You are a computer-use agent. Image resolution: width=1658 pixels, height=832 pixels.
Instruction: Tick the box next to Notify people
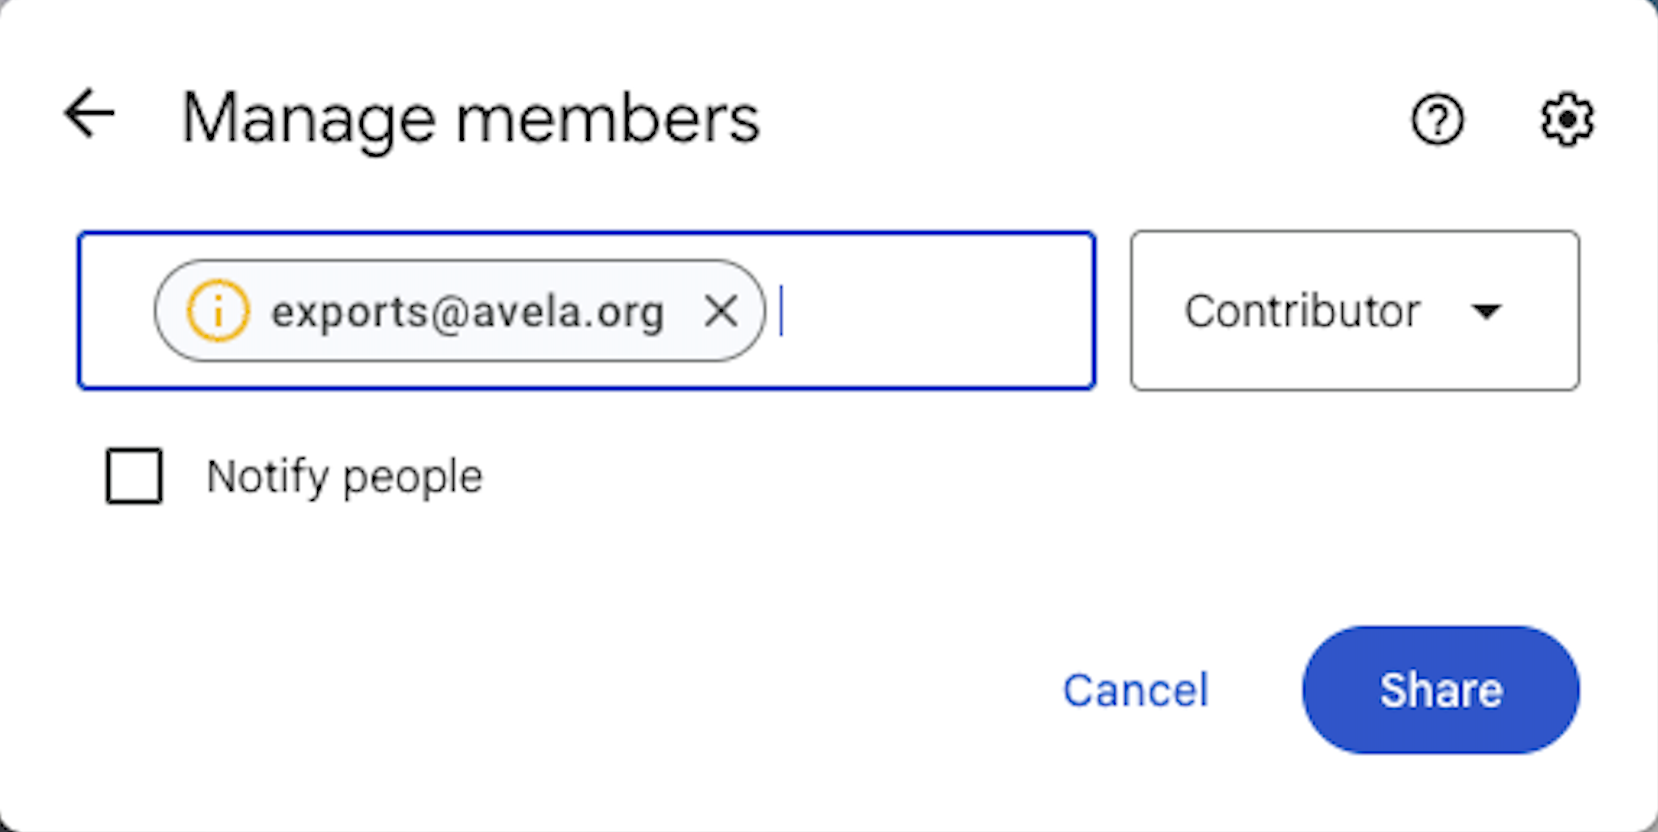point(134,476)
